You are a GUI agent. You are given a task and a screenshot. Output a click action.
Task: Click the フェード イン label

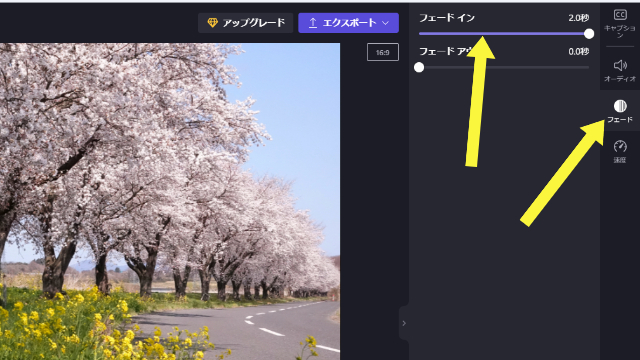(x=447, y=18)
